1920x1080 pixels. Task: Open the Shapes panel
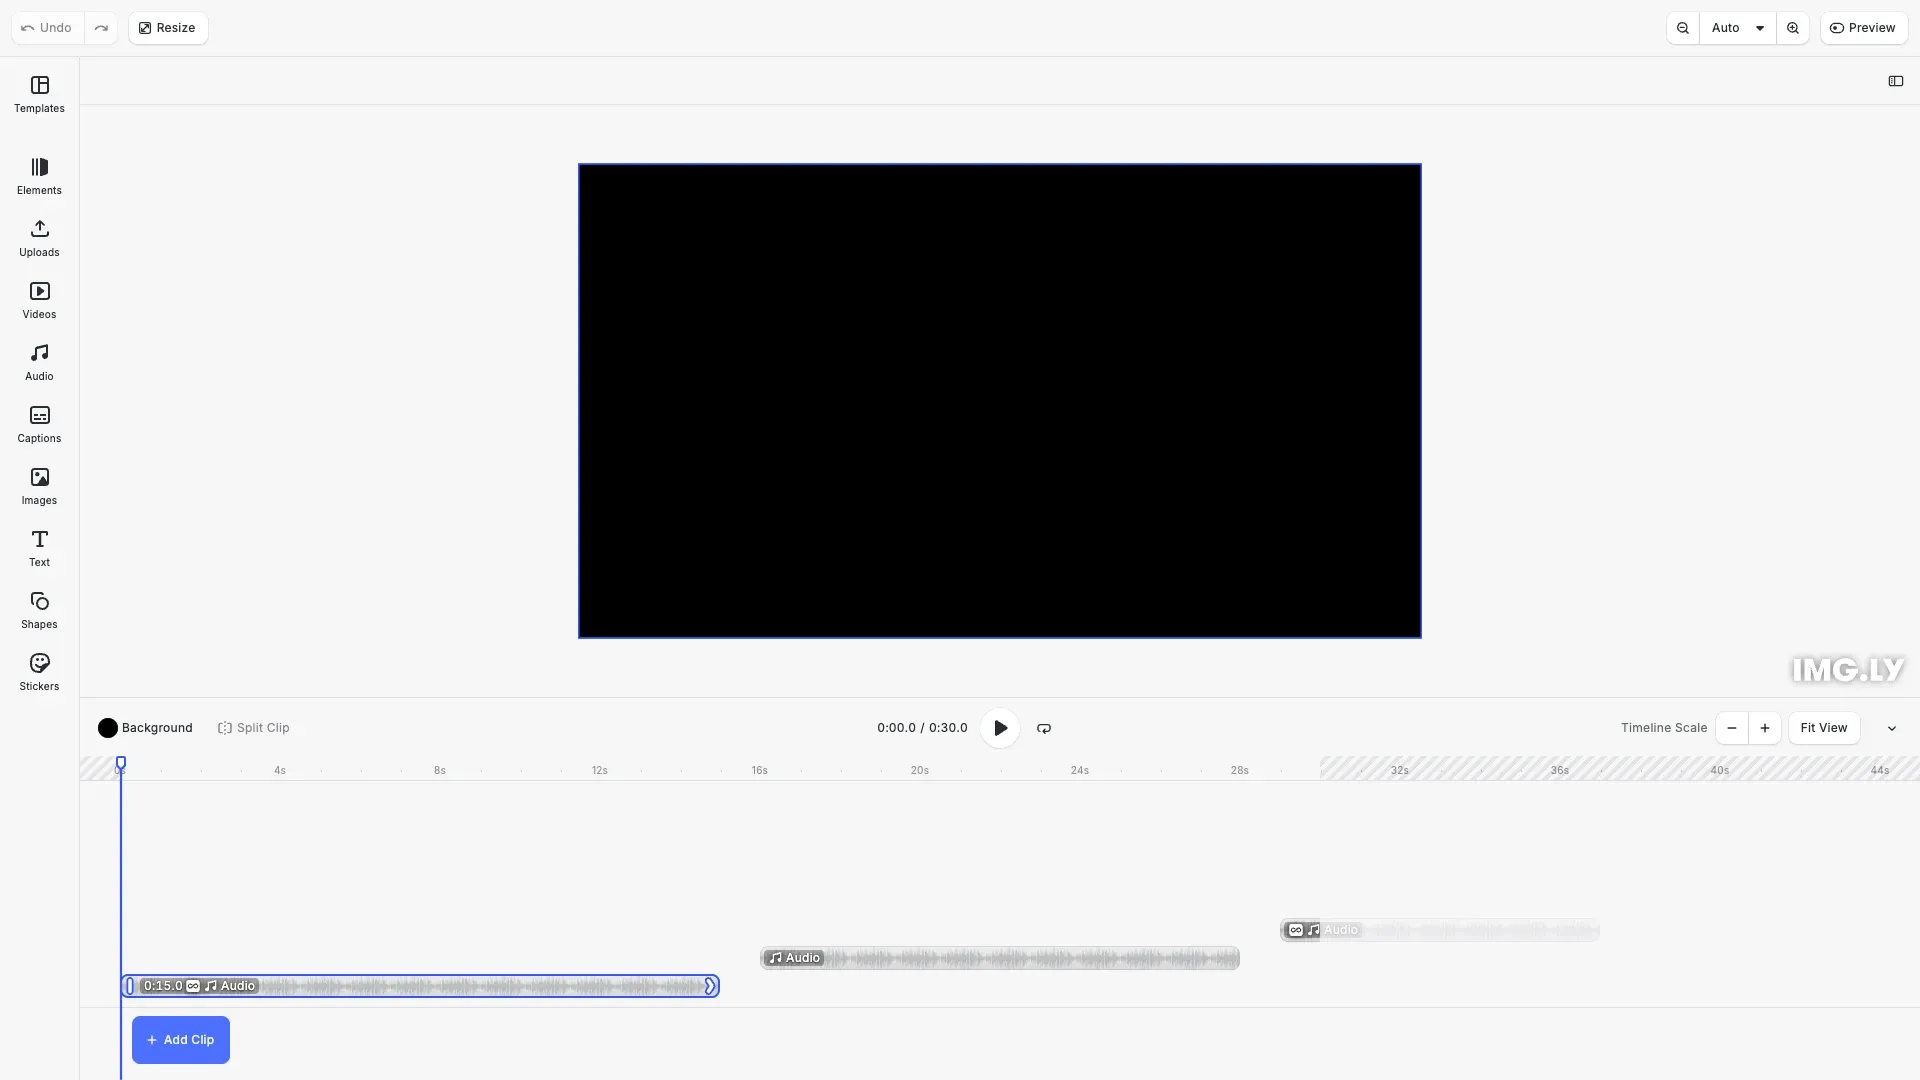[39, 609]
